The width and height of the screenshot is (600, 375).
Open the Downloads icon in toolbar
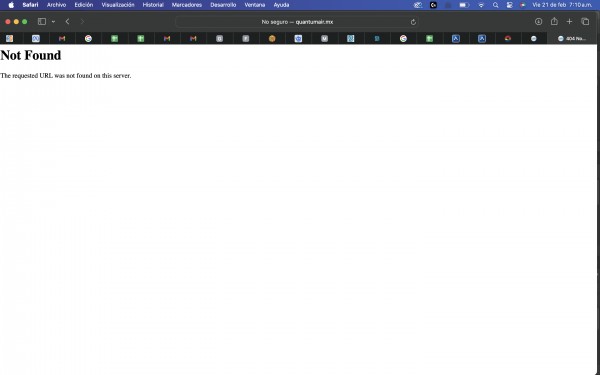[538, 22]
